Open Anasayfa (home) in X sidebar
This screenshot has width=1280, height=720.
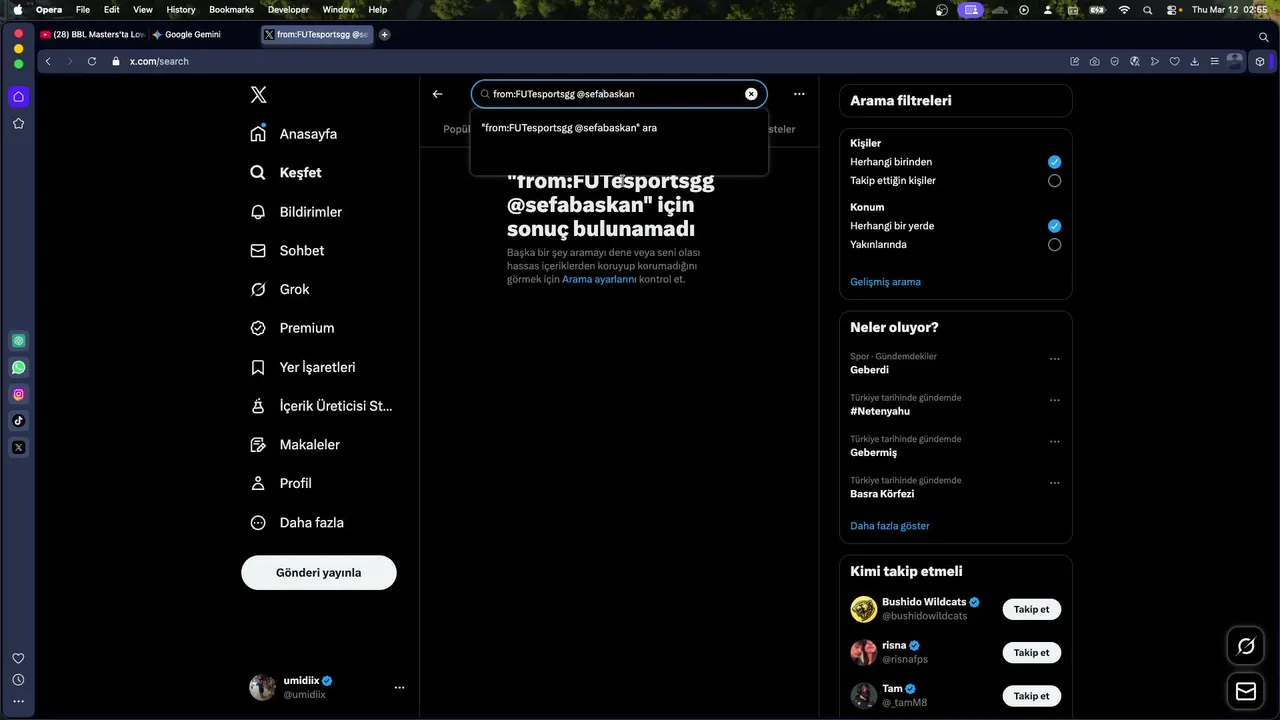[294, 134]
